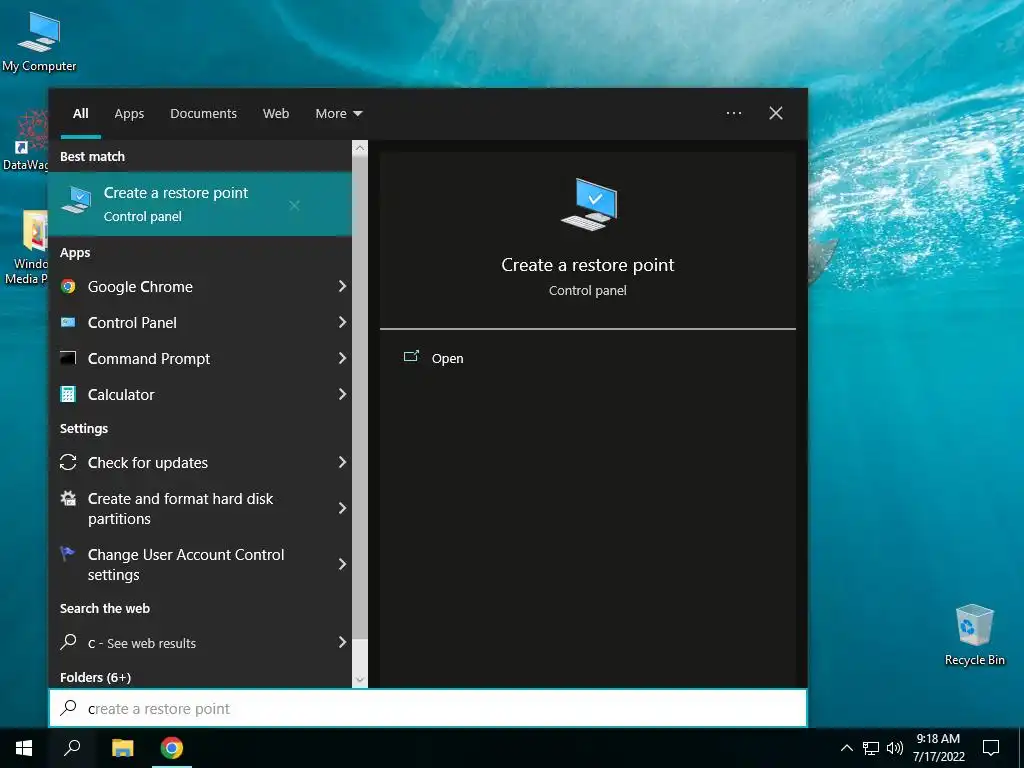Expand Check for updates arrow
The width and height of the screenshot is (1024, 768).
coord(342,462)
